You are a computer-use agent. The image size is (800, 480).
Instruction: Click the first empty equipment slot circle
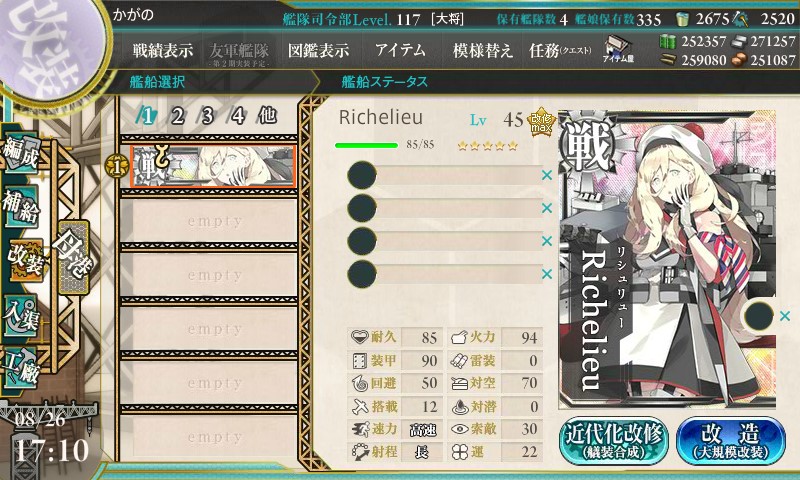click(x=362, y=175)
